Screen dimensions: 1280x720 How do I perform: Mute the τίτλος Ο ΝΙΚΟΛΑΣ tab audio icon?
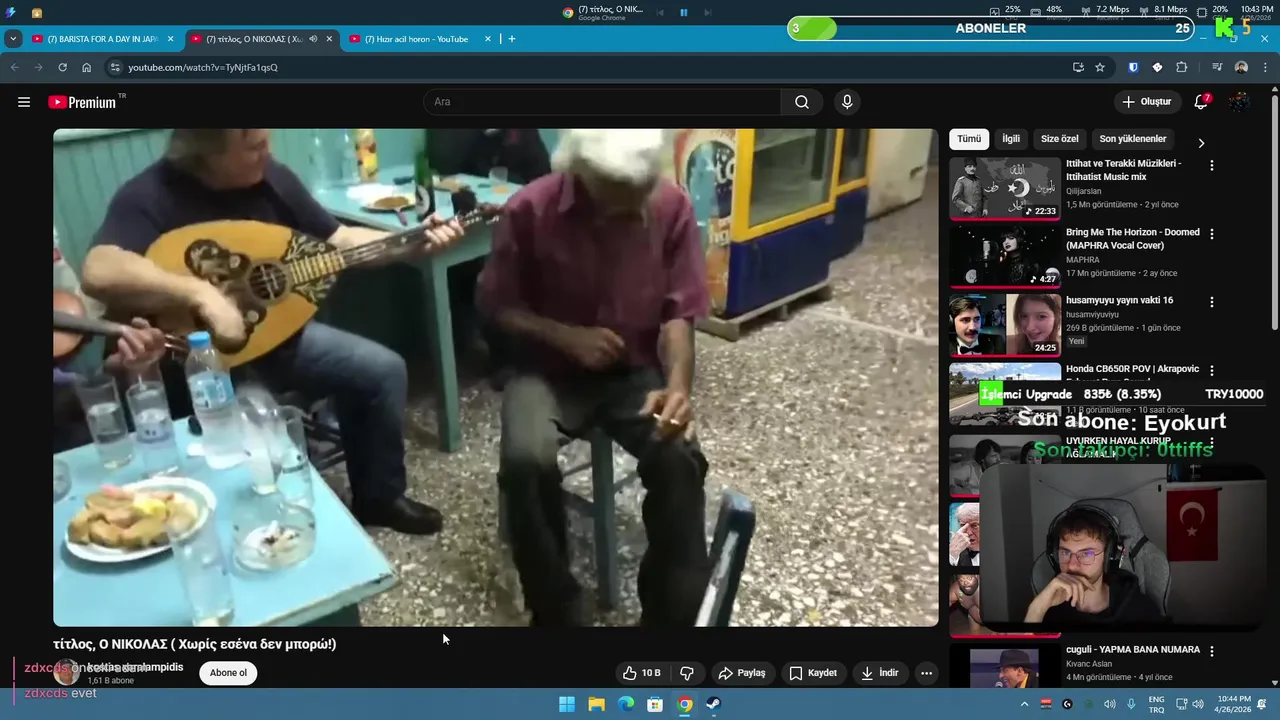pos(313,39)
